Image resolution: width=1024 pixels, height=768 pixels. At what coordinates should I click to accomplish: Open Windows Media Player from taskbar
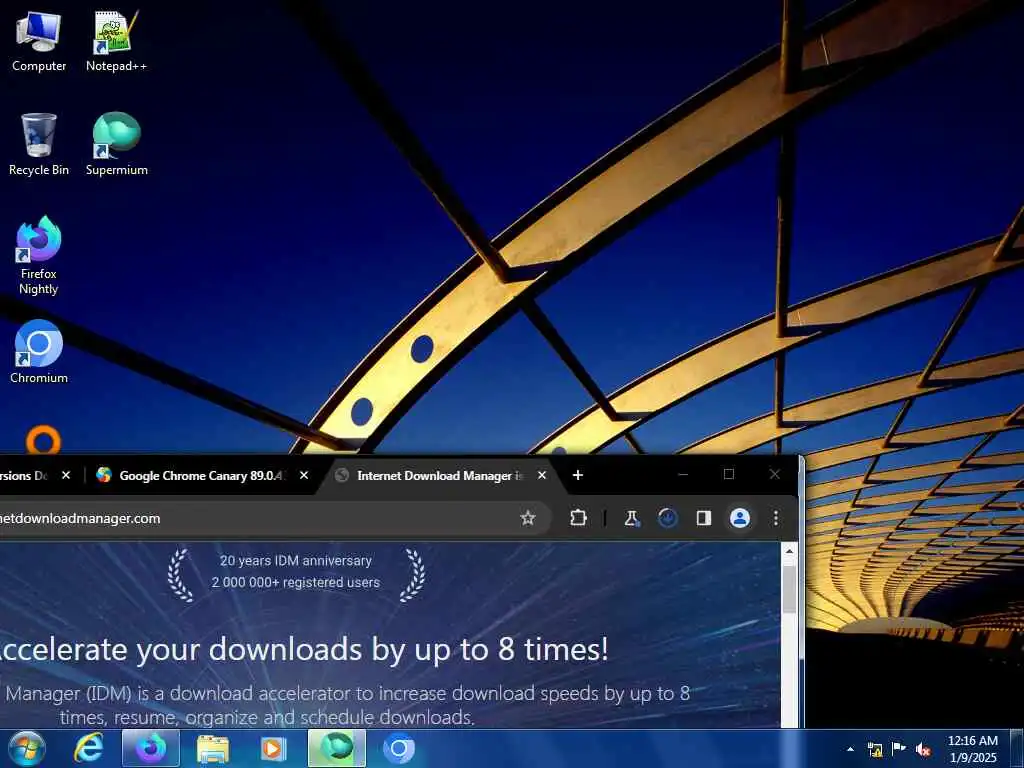[x=274, y=748]
